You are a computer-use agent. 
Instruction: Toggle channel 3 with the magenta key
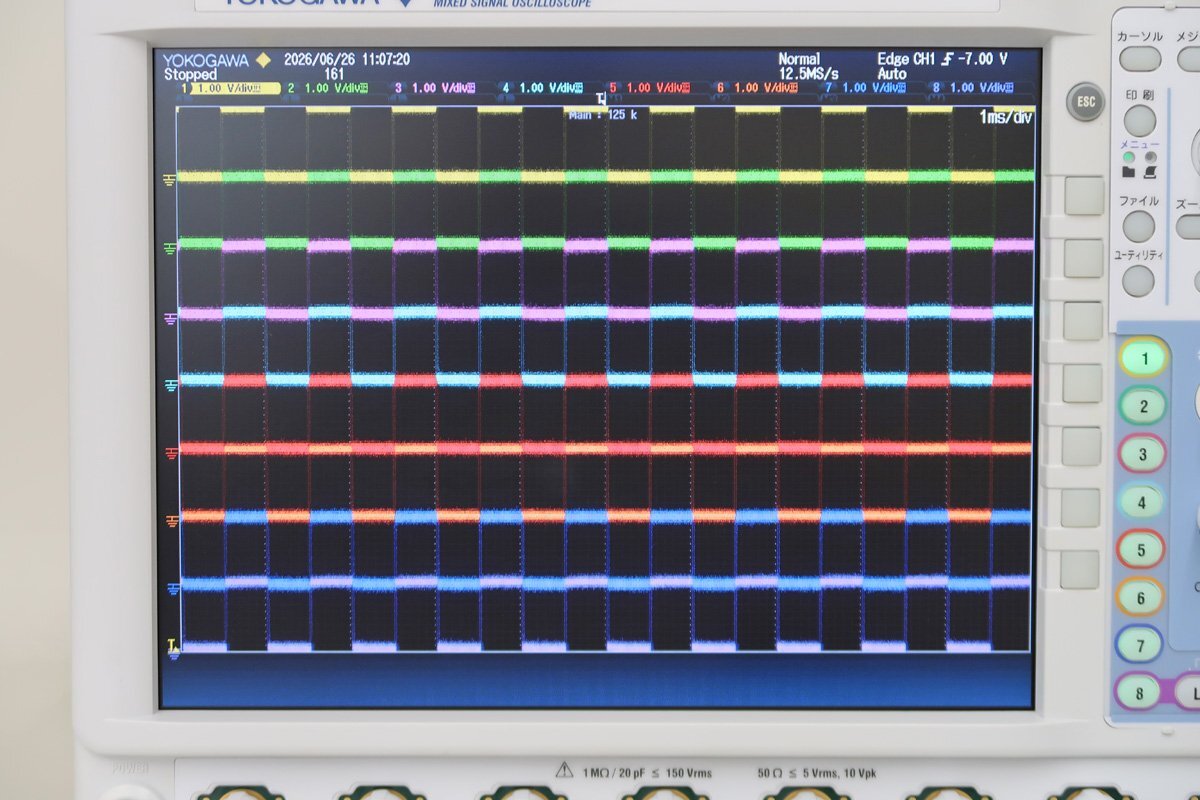1142,454
